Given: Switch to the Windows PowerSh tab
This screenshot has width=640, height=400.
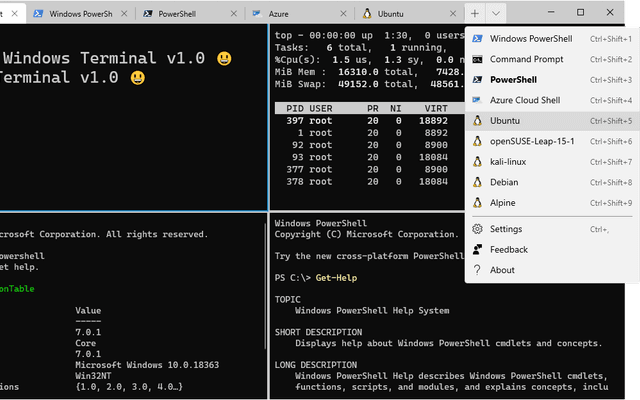Looking at the screenshot, I should pos(81,14).
